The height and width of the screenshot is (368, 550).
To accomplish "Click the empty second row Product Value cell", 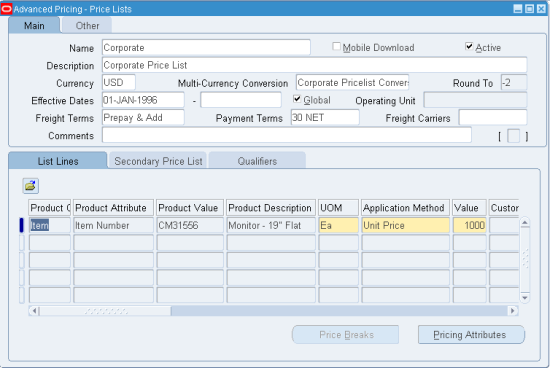I will [x=190, y=242].
